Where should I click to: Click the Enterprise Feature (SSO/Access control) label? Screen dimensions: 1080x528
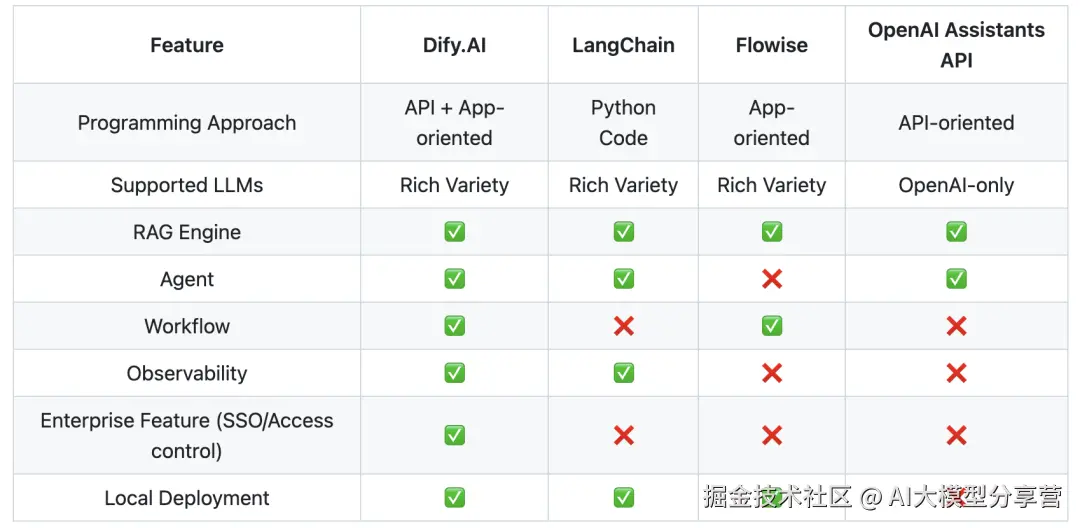coord(187,435)
